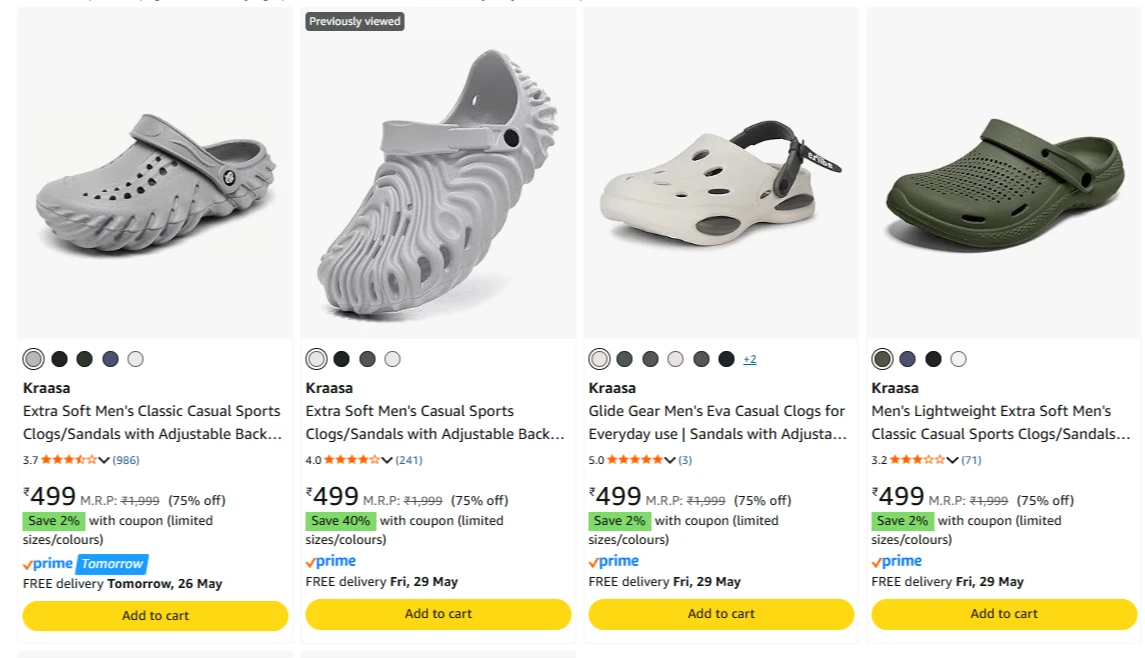Select the black swatch under the first clog
Screen dimensions: 1145x658
point(60,359)
